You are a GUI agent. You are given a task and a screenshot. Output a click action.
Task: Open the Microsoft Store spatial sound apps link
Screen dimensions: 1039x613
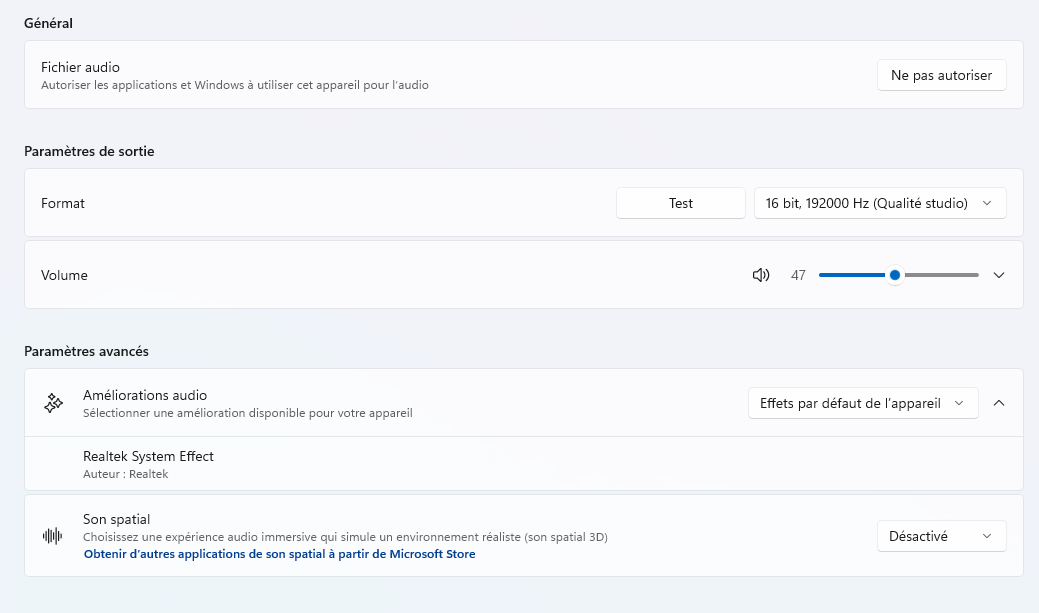point(279,554)
